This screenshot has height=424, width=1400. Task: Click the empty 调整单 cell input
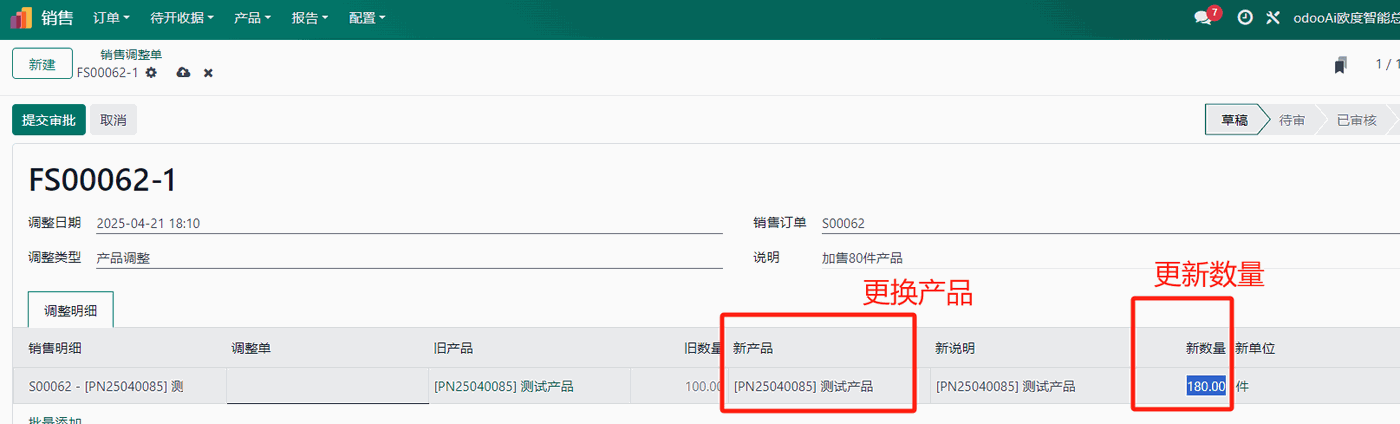pos(328,386)
